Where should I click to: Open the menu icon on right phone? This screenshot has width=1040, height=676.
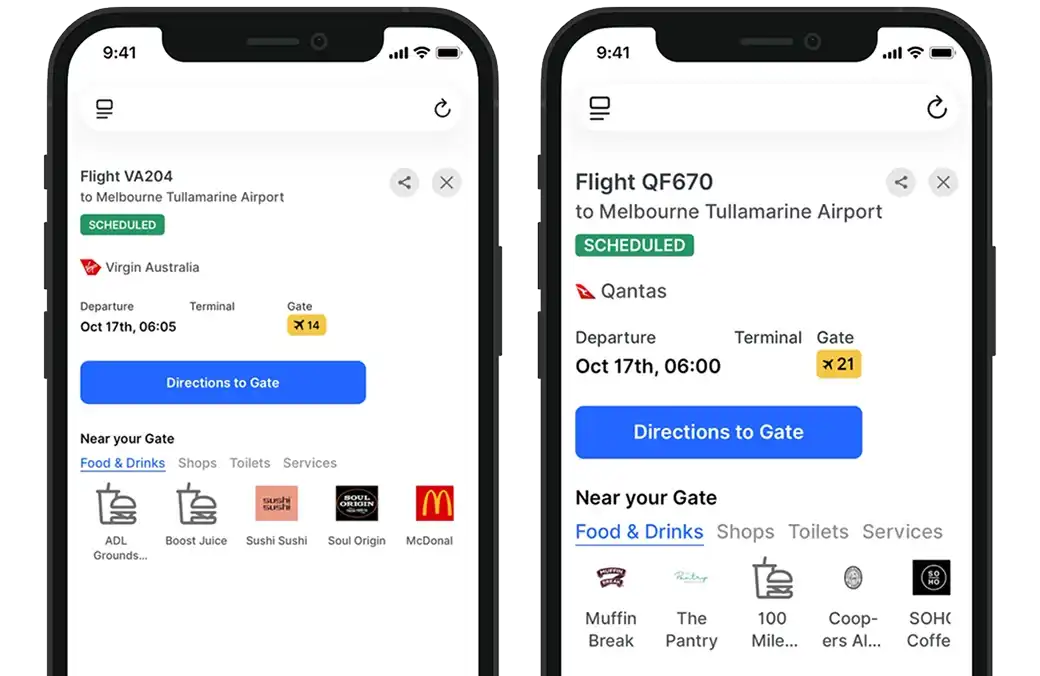tap(600, 108)
